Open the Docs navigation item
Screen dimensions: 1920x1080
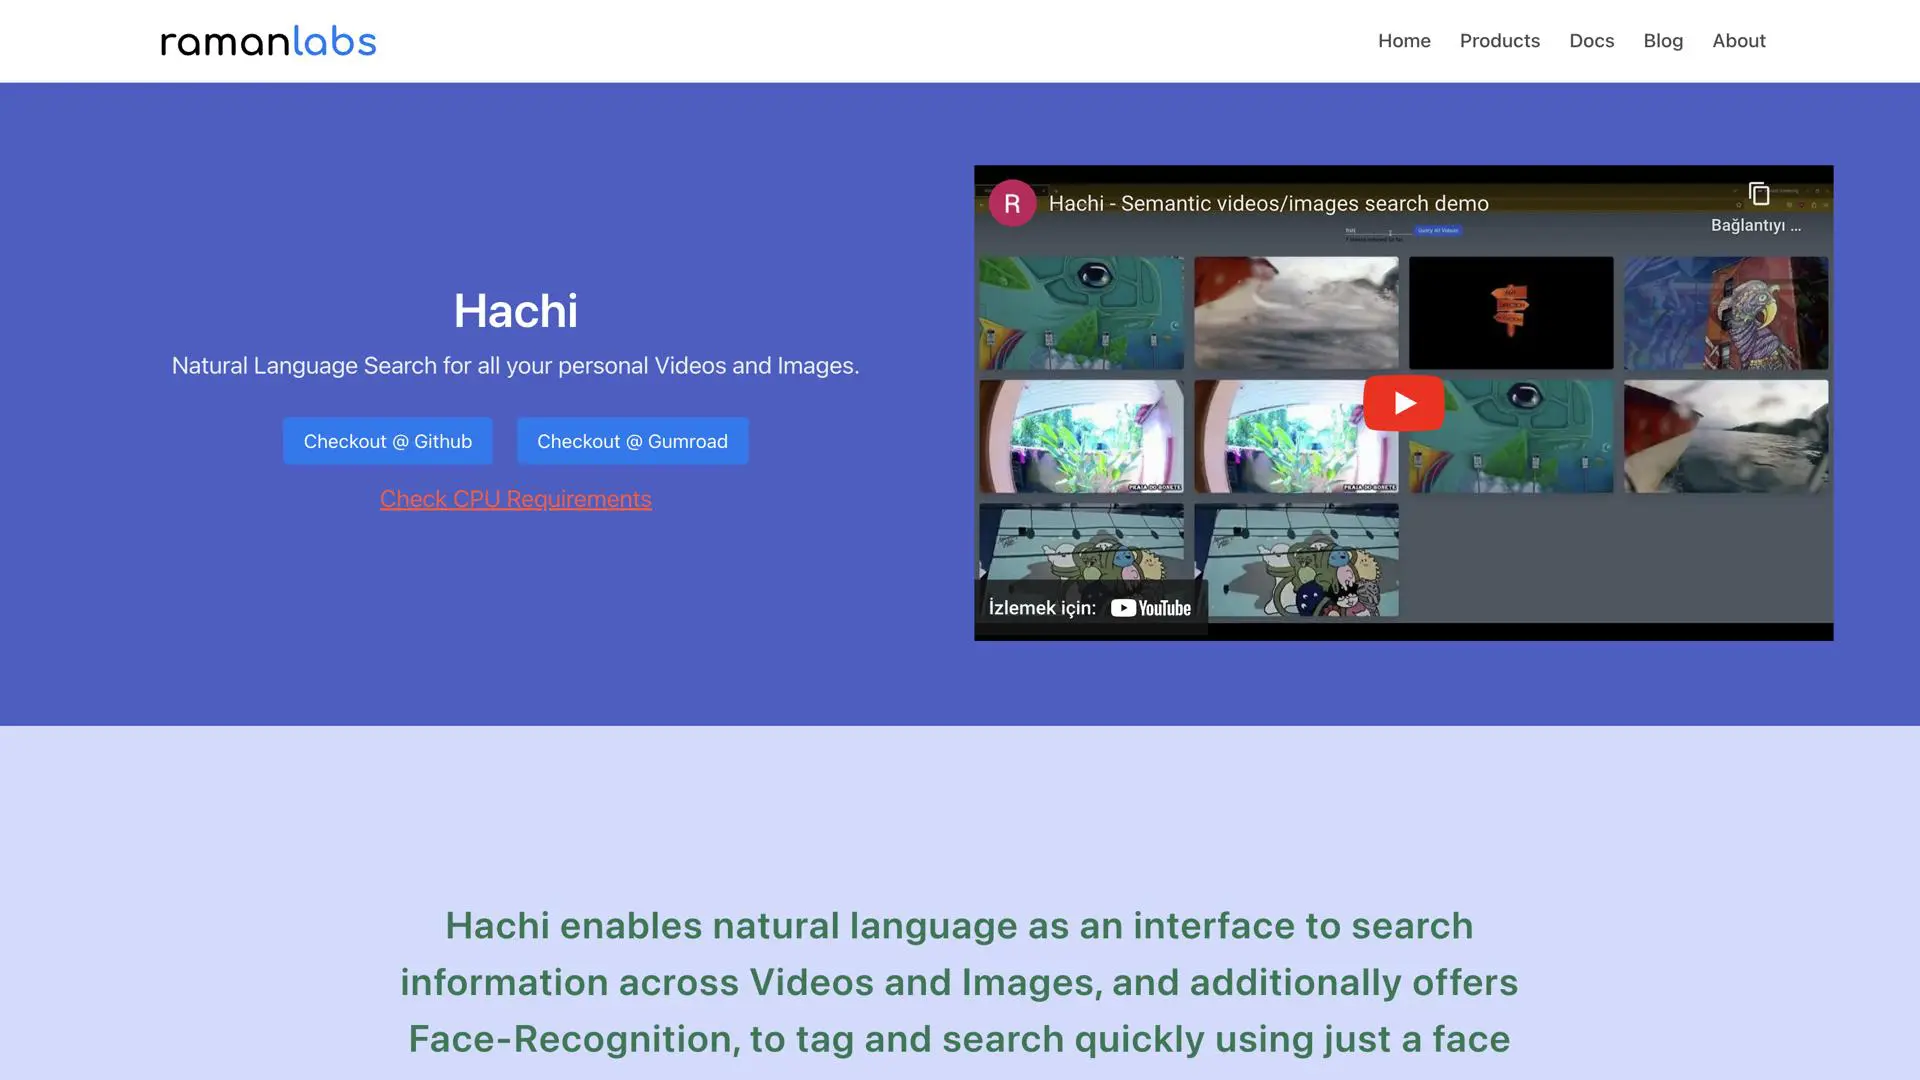tap(1591, 40)
